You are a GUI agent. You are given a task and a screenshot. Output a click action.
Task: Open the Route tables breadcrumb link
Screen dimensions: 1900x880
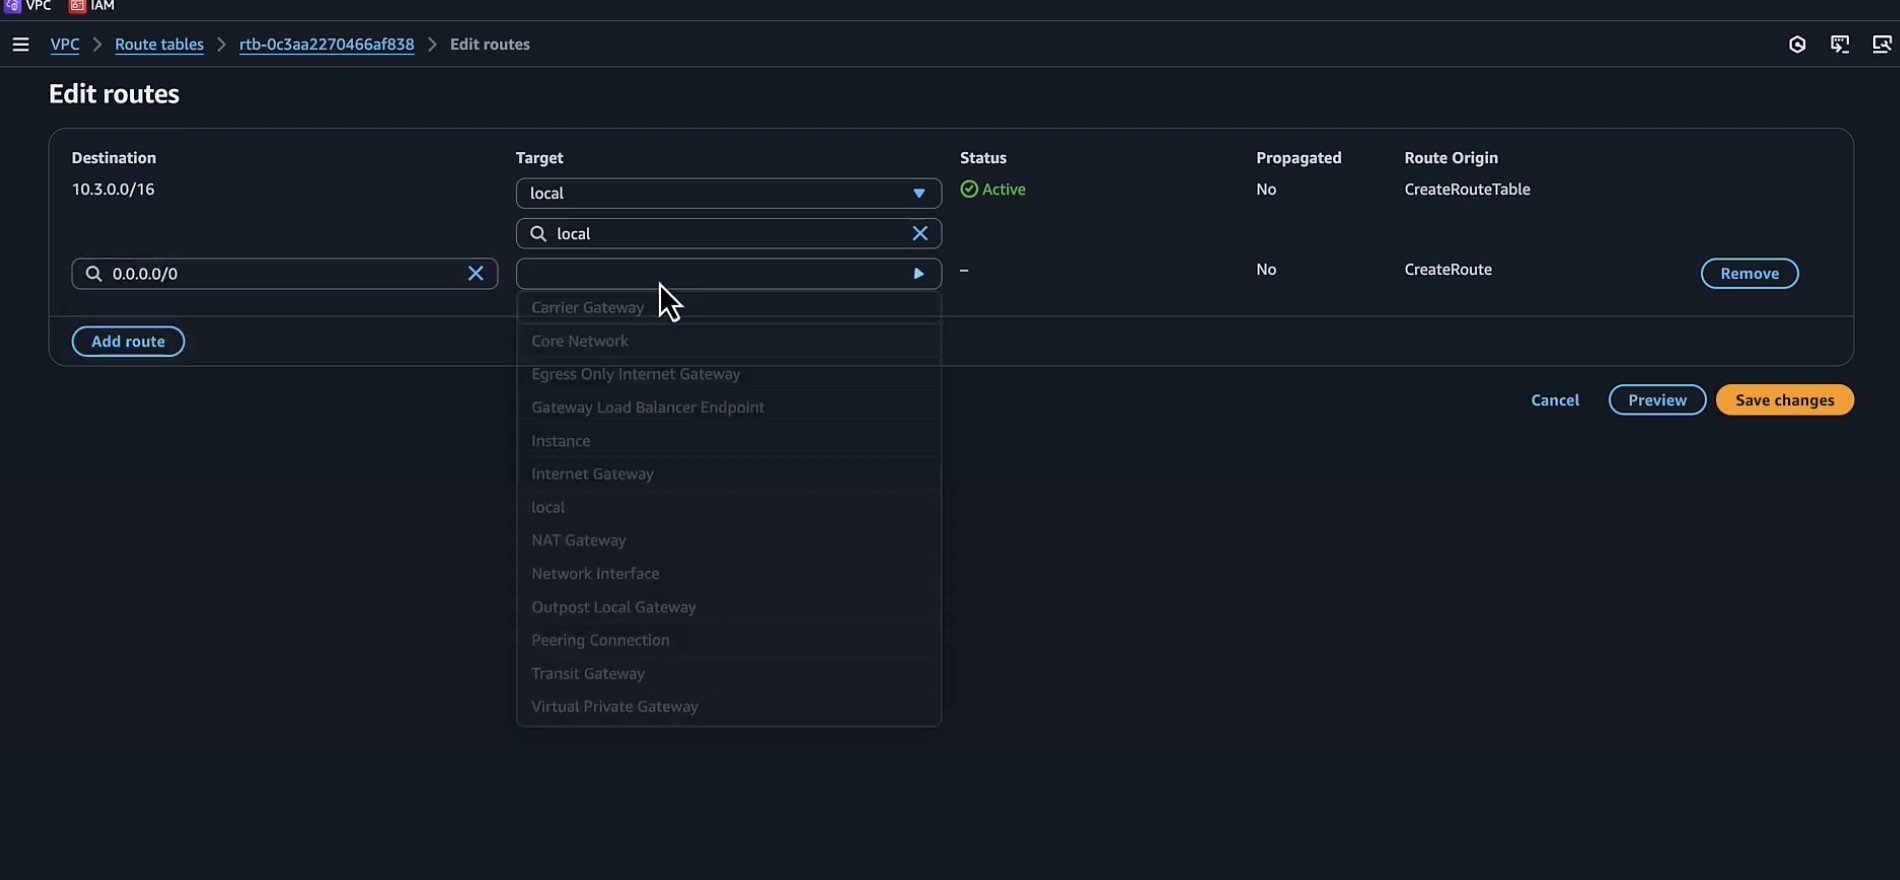coord(159,44)
